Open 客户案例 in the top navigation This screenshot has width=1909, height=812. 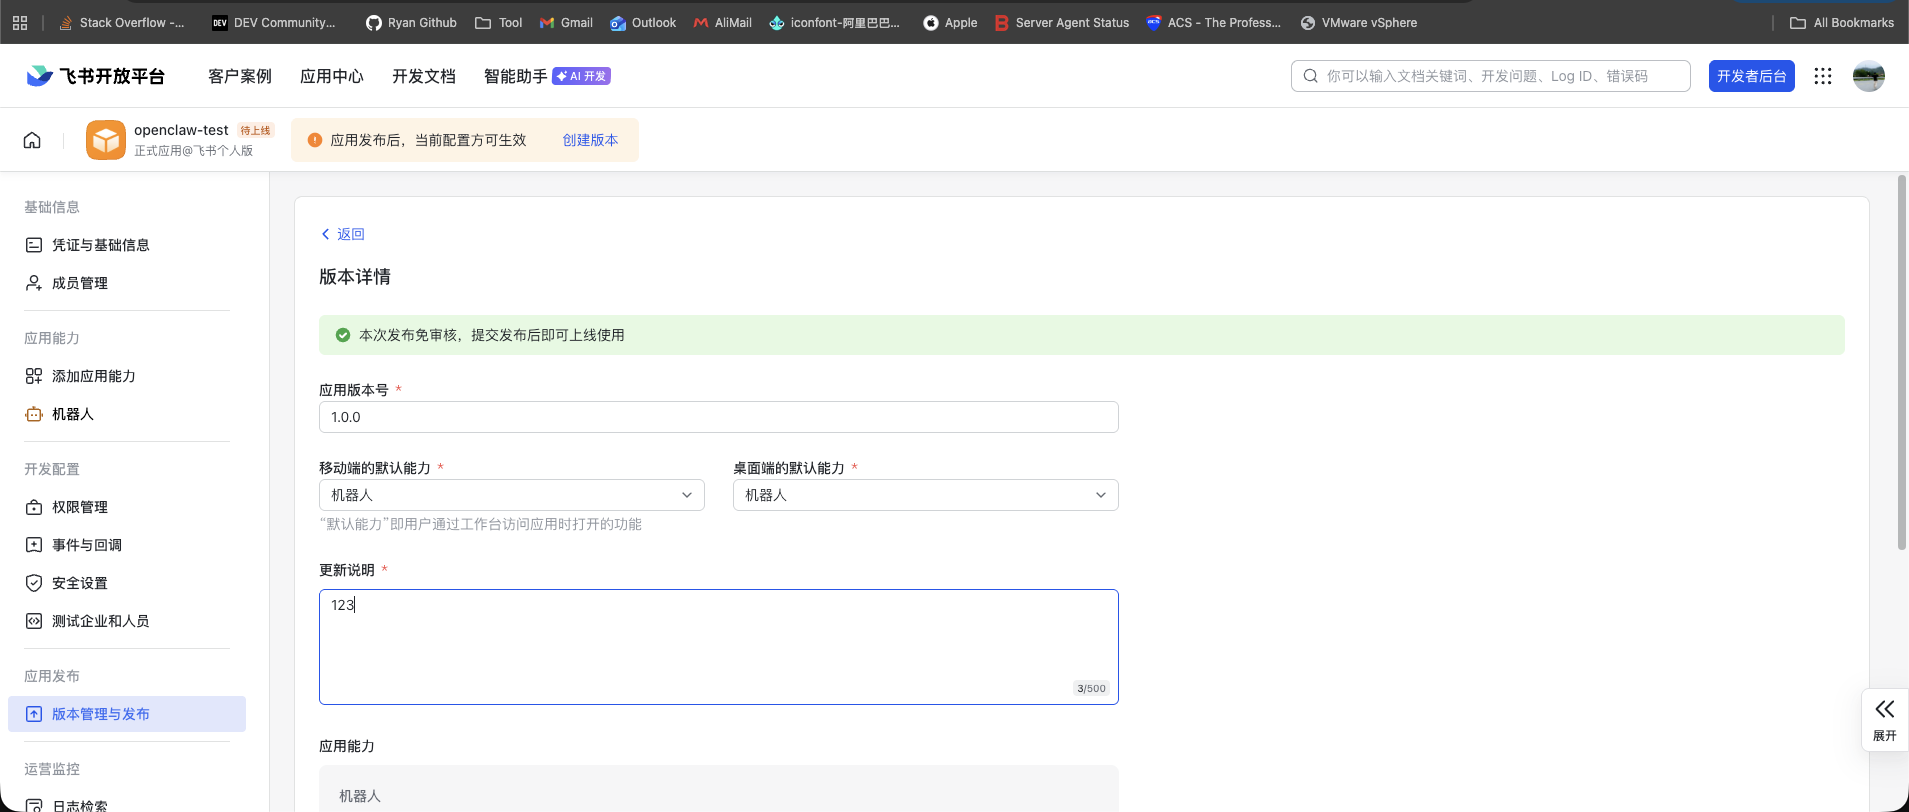[x=240, y=76]
